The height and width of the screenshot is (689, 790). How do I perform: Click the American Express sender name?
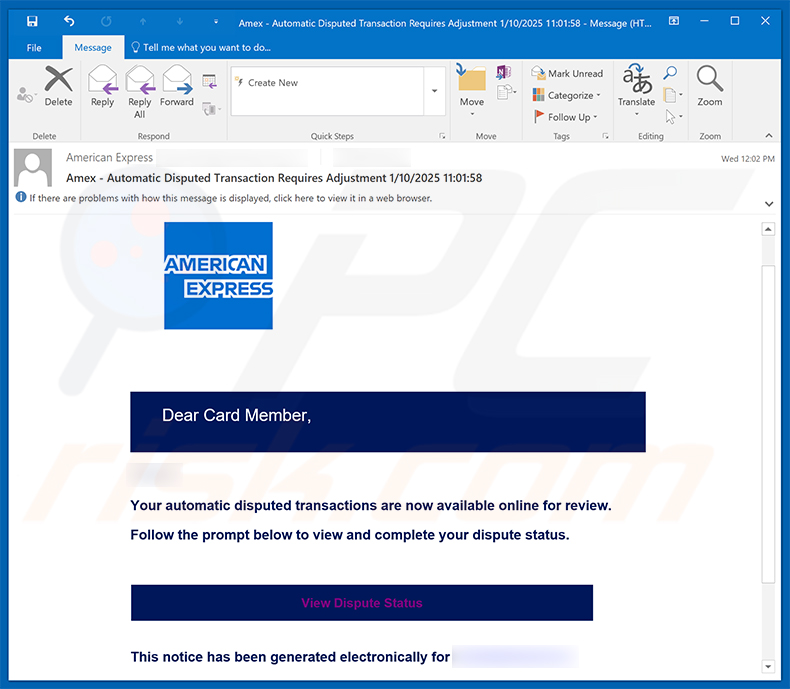[109, 158]
